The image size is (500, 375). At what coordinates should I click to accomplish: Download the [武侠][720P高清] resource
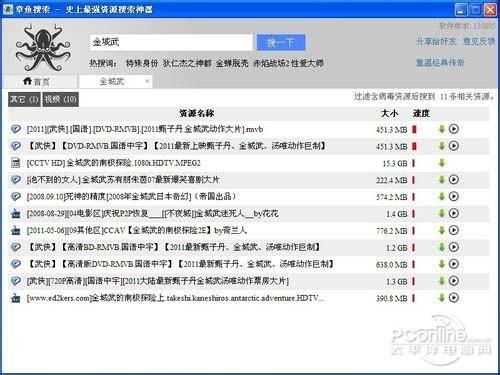click(442, 281)
